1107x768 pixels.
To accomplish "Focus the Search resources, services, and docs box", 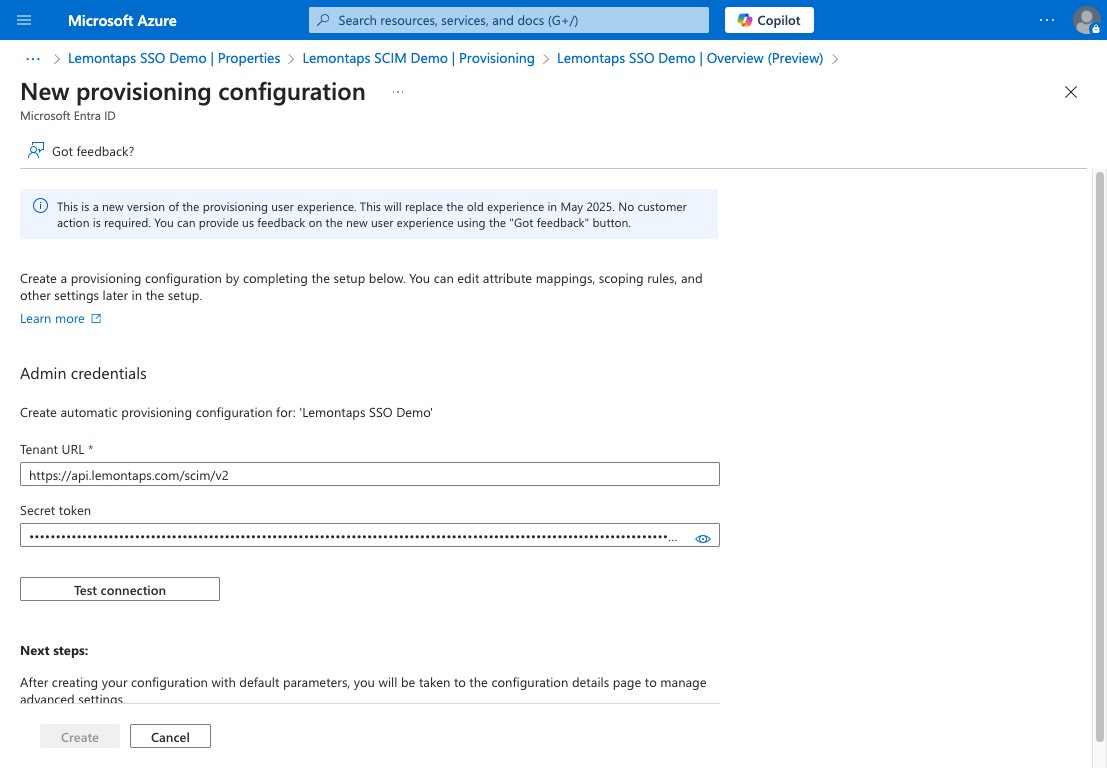I will tap(508, 20).
